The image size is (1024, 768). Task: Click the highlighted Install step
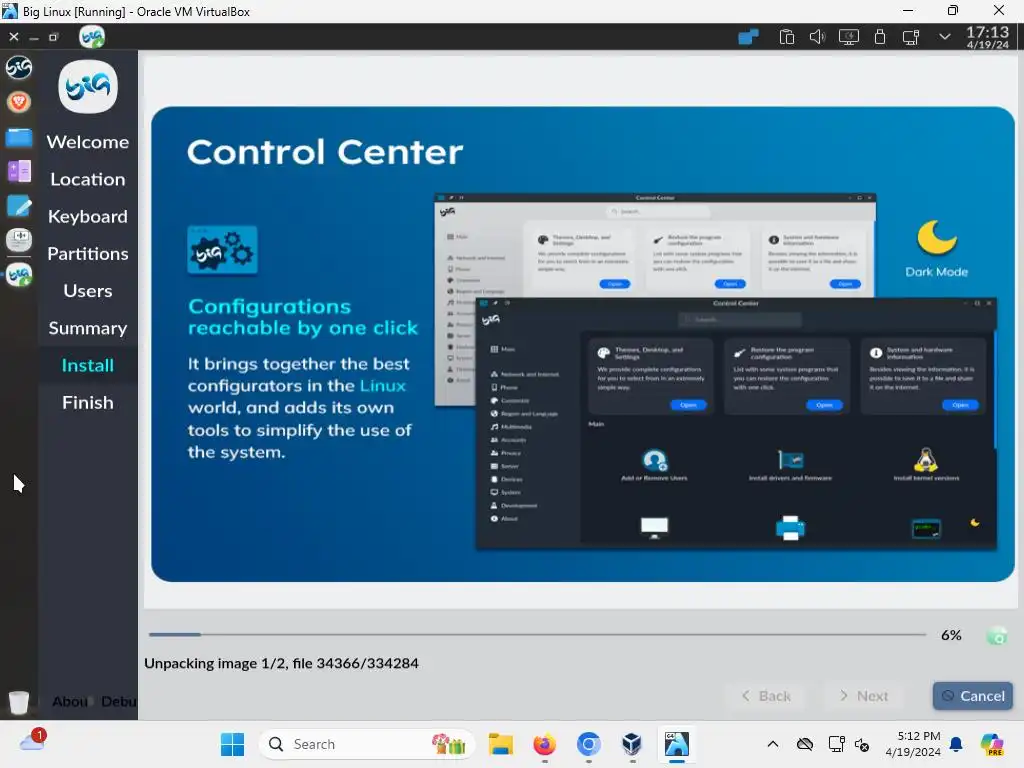[88, 365]
